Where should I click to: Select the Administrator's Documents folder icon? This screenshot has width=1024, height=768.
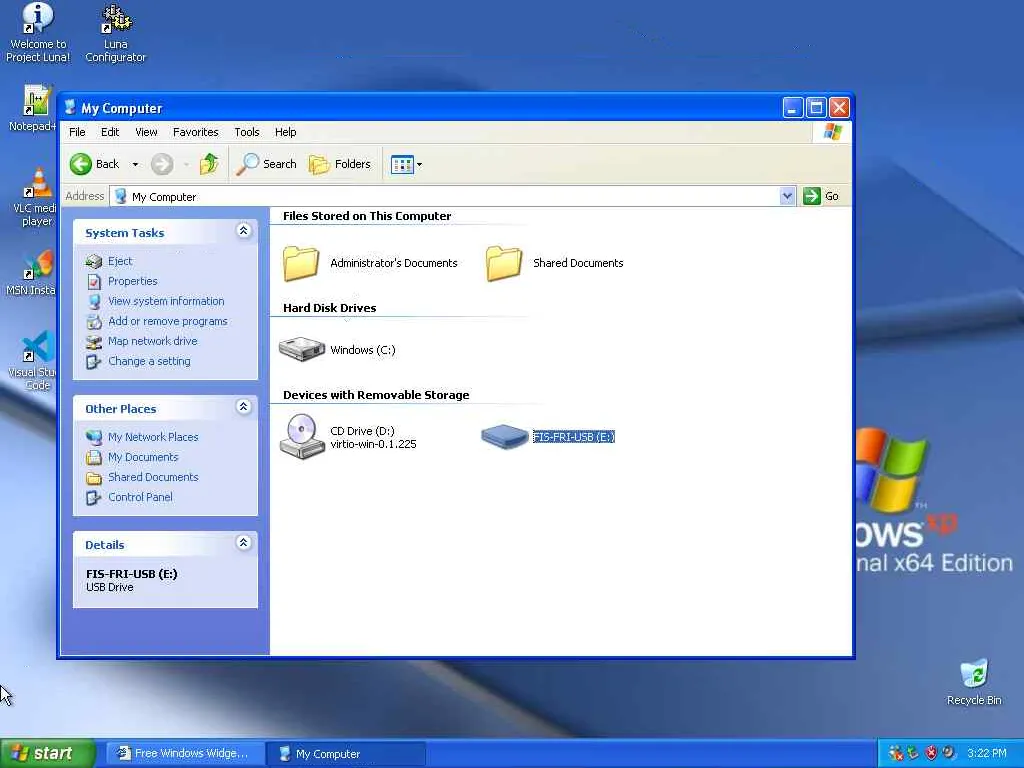coord(301,263)
